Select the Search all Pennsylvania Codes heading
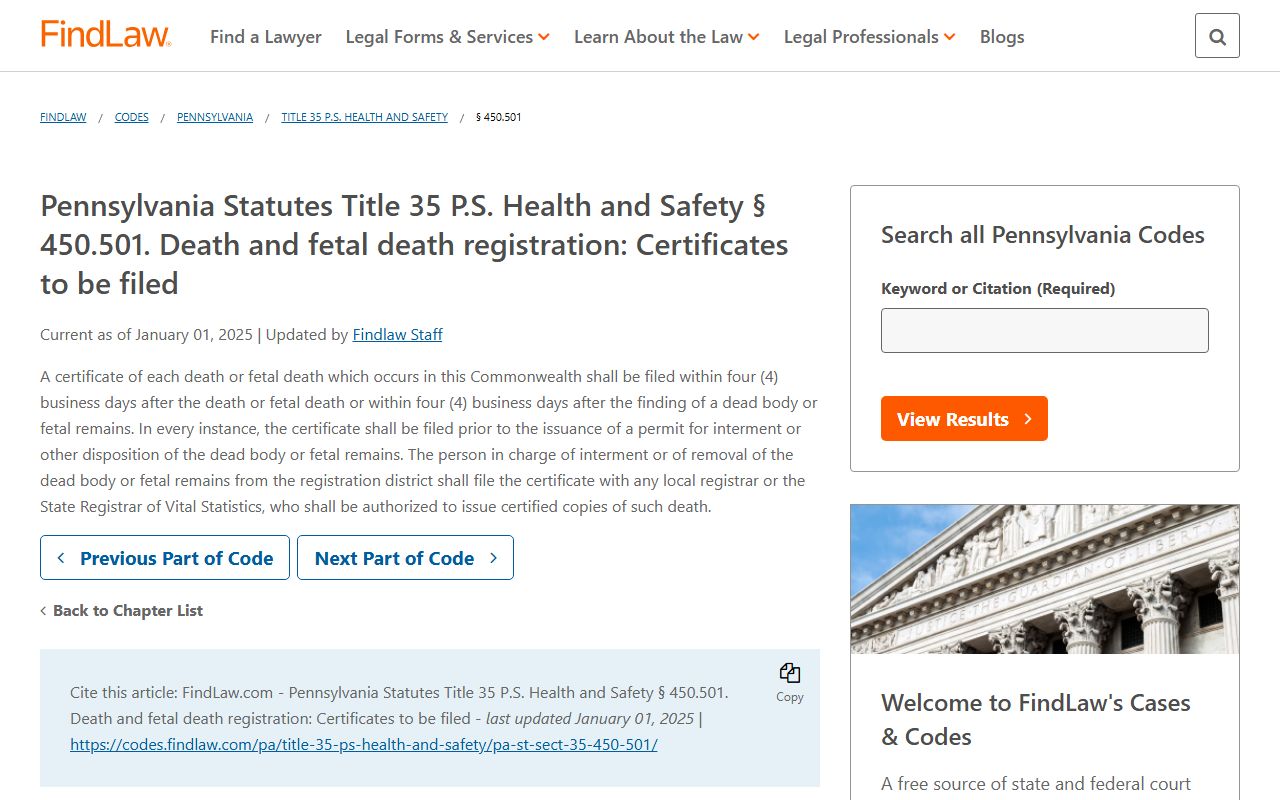 pyautogui.click(x=1043, y=235)
